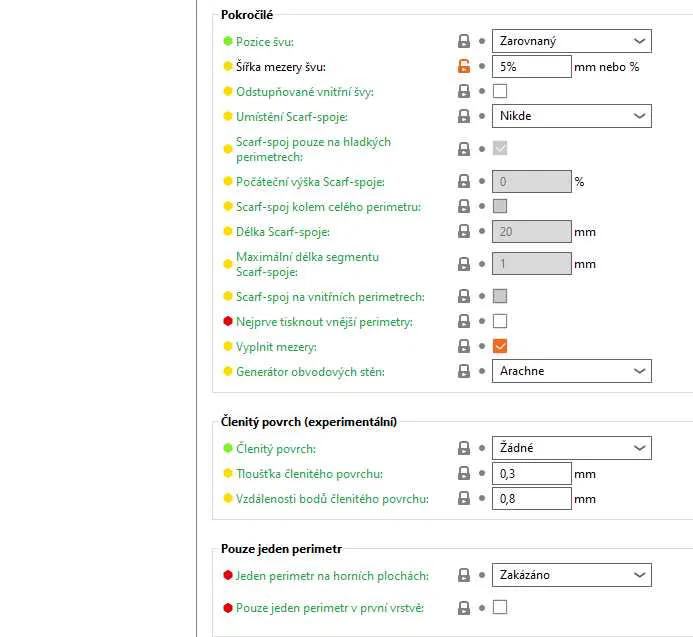
Task: Expand the Generátor obvodových stěn Arachne dropdown
Action: pos(571,371)
